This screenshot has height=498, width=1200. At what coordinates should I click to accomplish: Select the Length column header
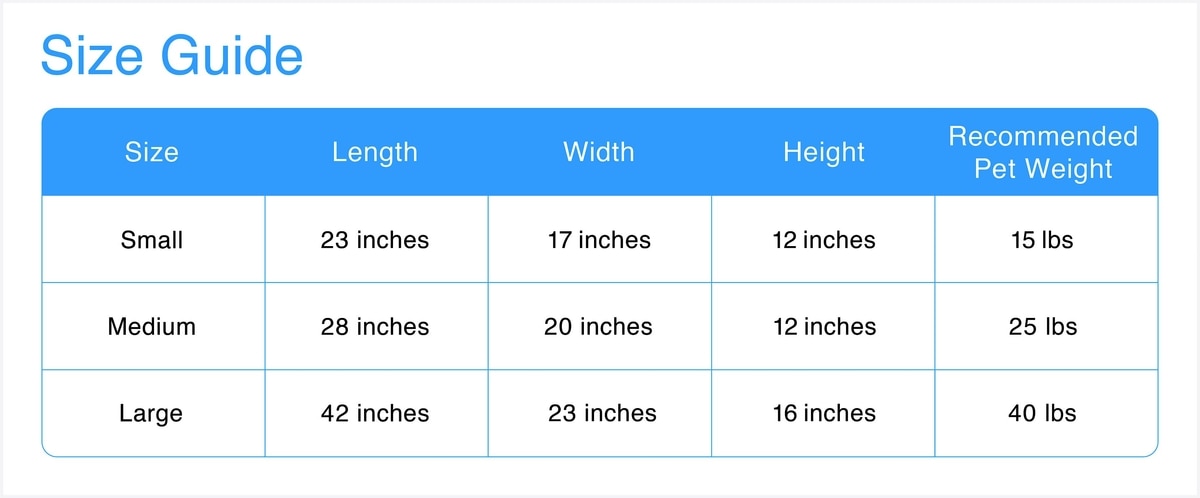pos(375,152)
